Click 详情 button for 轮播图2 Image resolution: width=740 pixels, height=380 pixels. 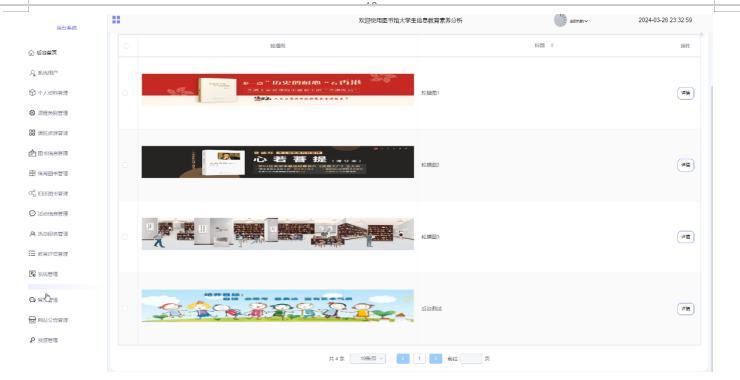pos(685,165)
